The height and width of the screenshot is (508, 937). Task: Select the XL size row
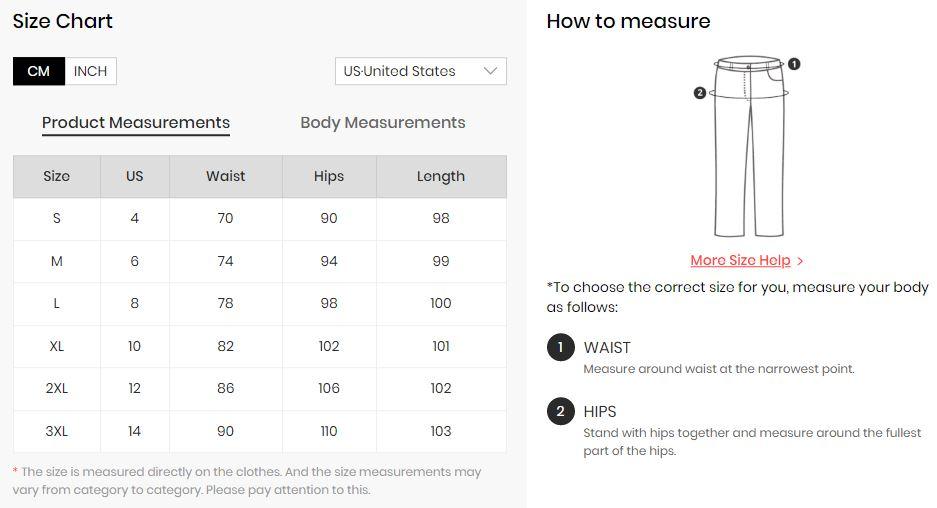260,346
